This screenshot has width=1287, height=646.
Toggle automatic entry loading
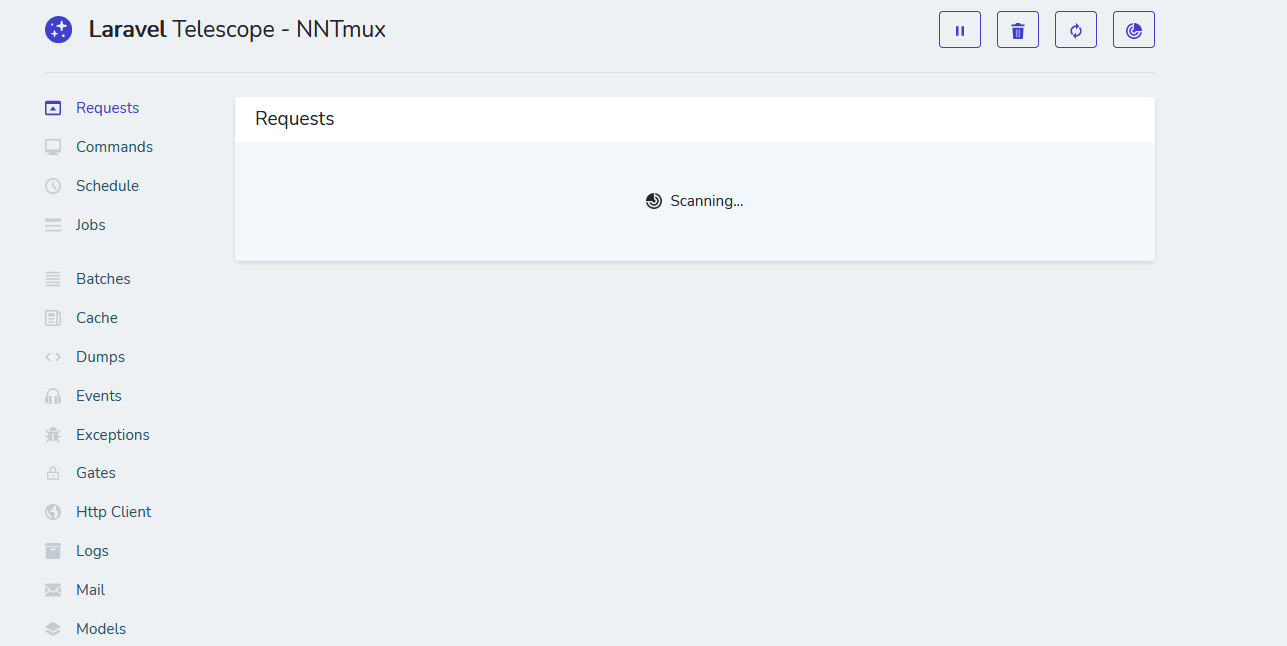coord(1075,29)
